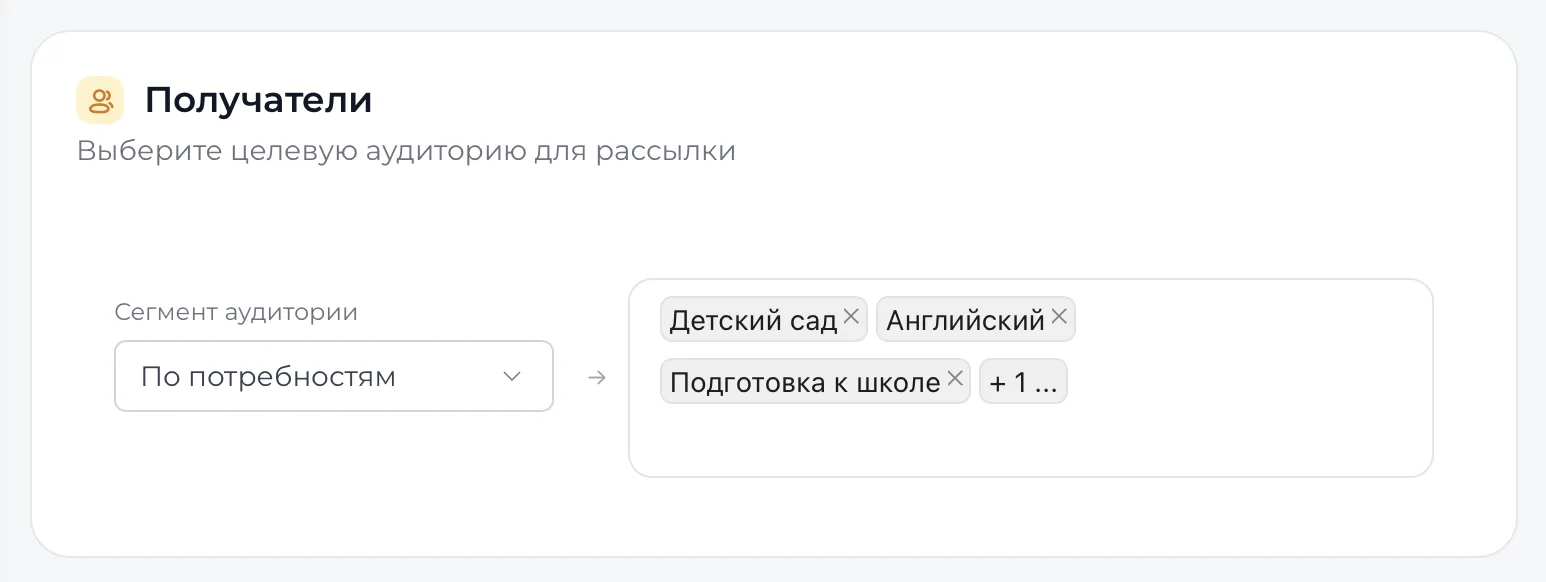This screenshot has width=1546, height=582.
Task: Click the blank space below Подготовка к школе tag
Action: [815, 438]
